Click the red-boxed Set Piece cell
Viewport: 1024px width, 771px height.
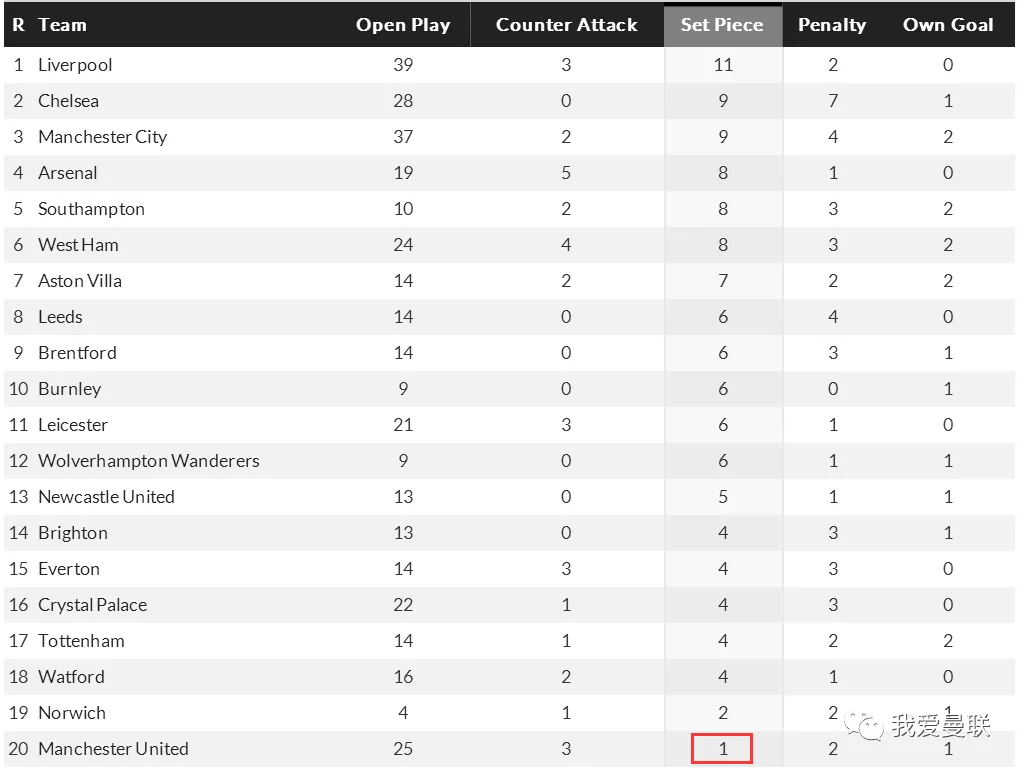(x=722, y=749)
